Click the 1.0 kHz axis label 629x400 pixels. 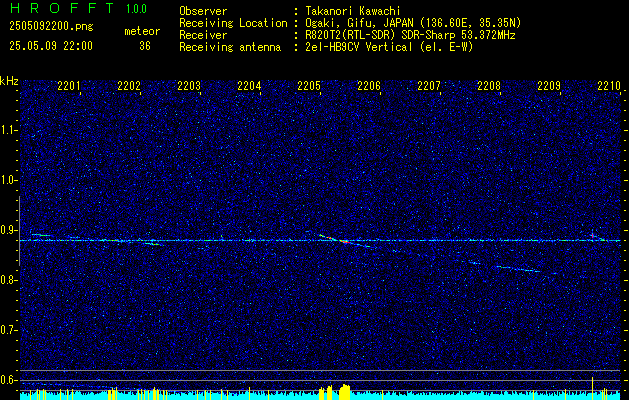[x=9, y=180]
